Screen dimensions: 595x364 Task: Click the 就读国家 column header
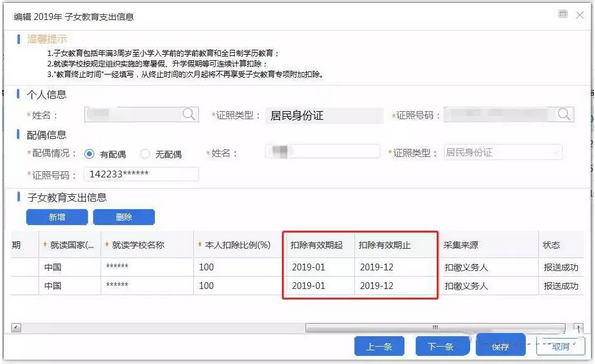pos(70,245)
